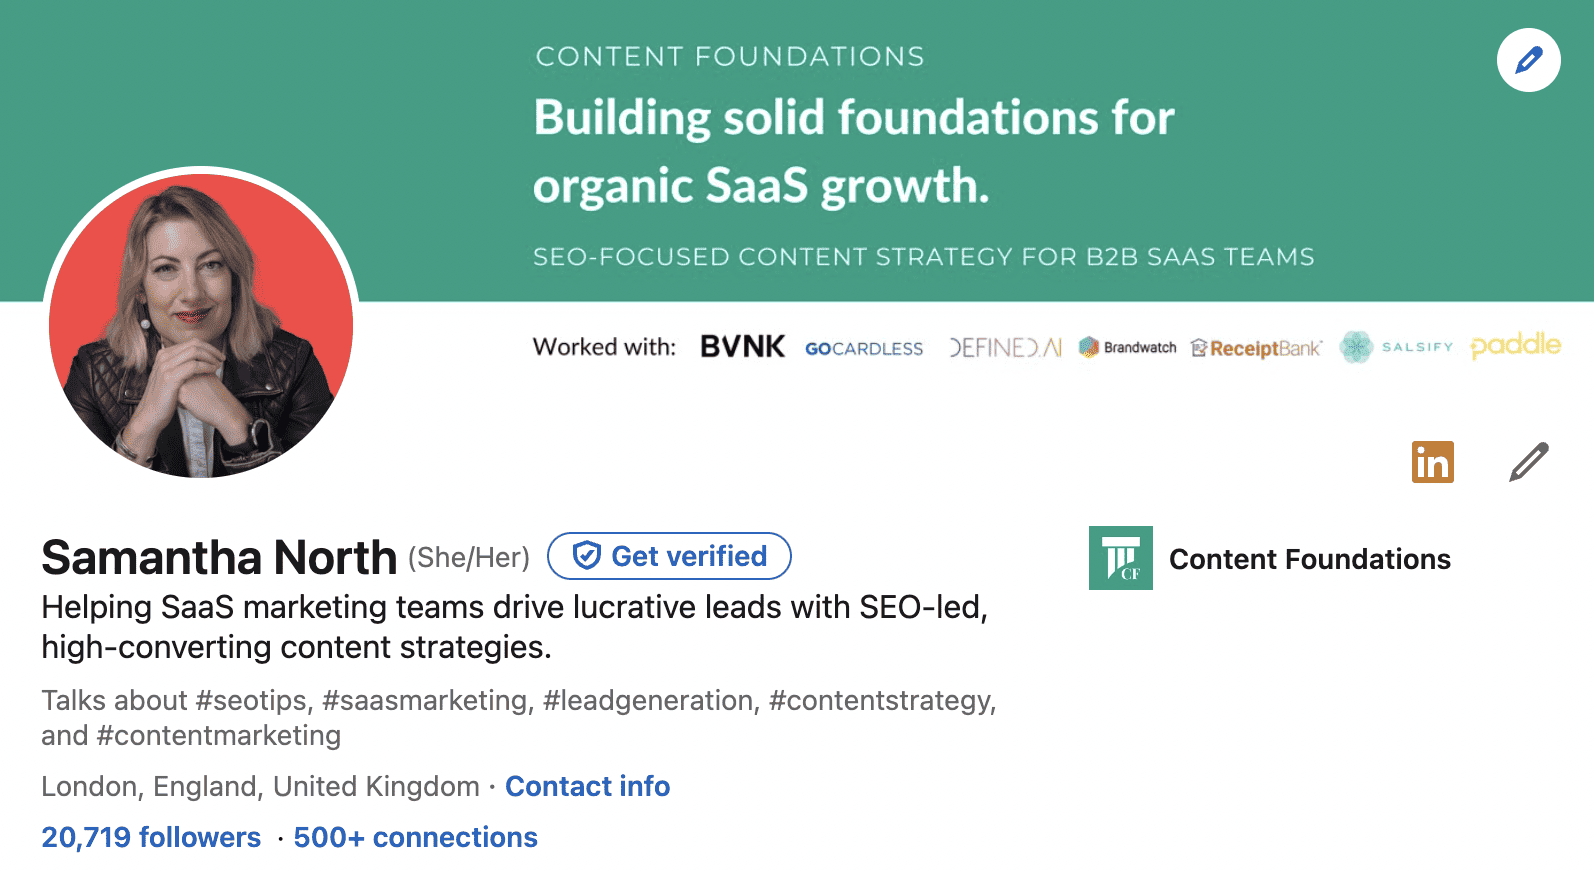Edit the banner with the blue pencil icon

pyautogui.click(x=1528, y=61)
